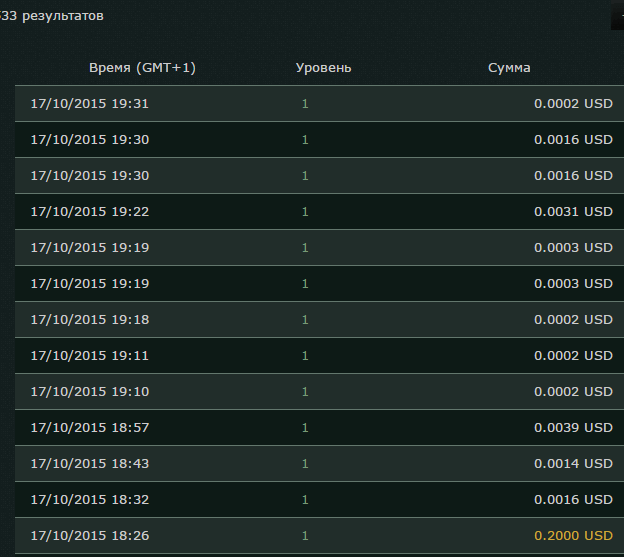Select the 17/10/2015 19:31 row timestamp
Image resolution: width=624 pixels, height=557 pixels.
tap(90, 104)
